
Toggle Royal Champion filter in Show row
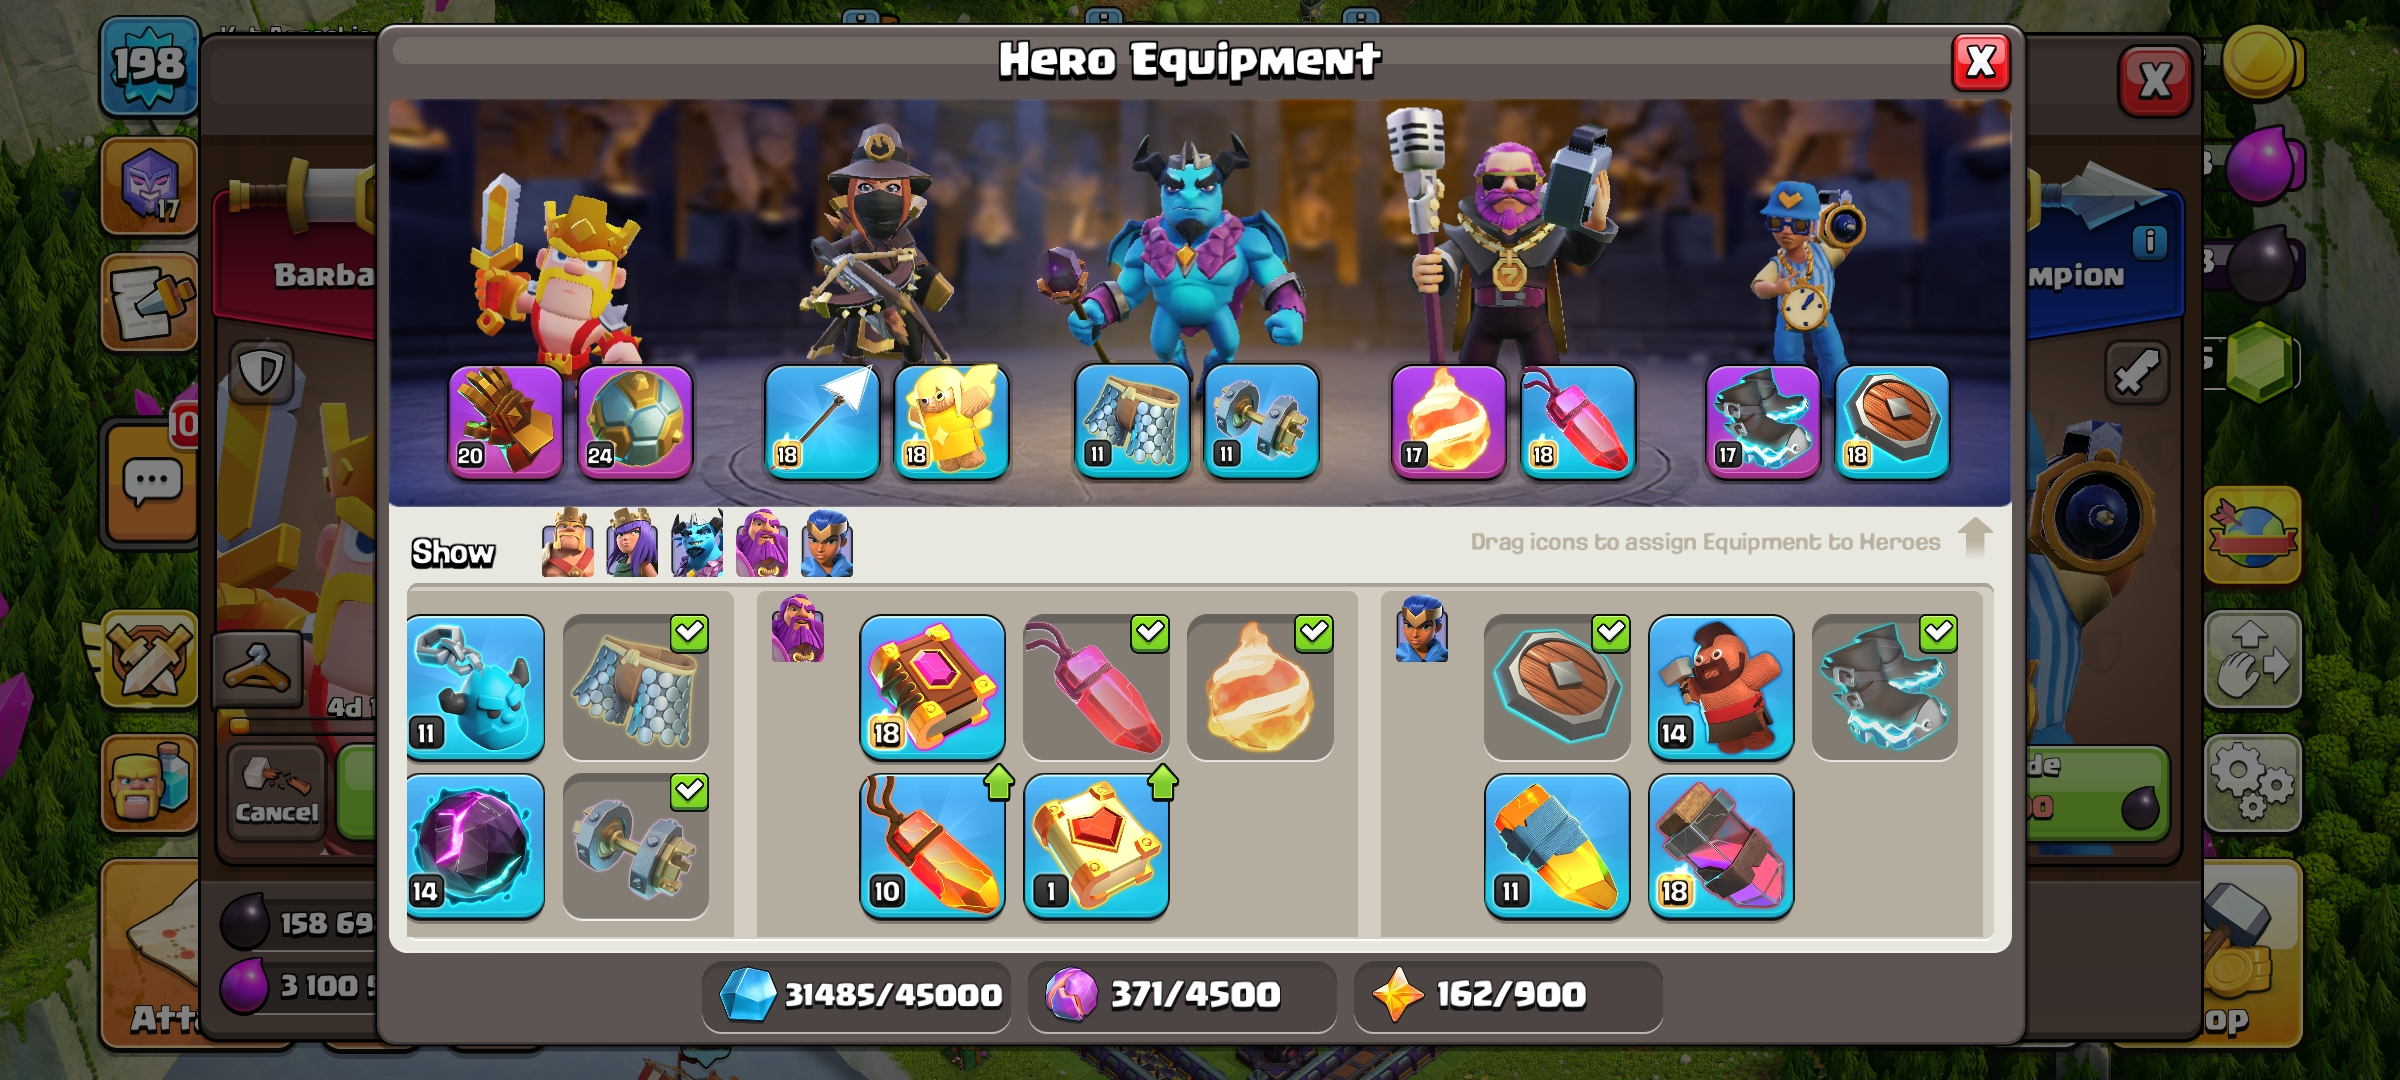827,544
